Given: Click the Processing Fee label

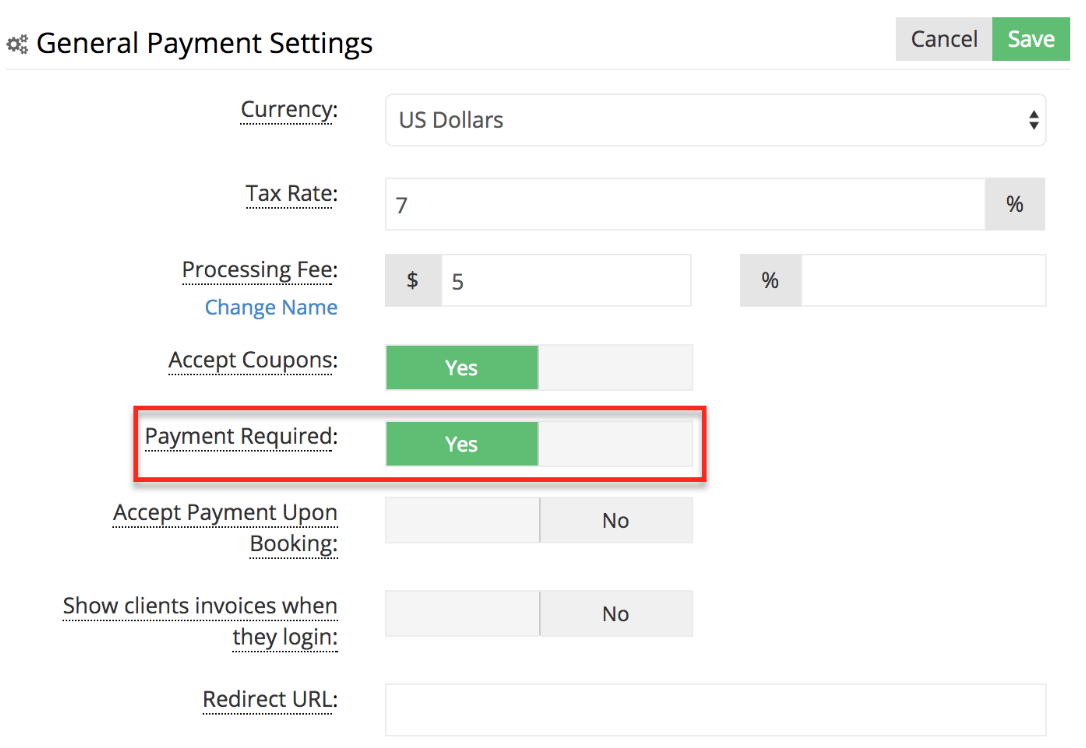Looking at the screenshot, I should click(x=258, y=270).
